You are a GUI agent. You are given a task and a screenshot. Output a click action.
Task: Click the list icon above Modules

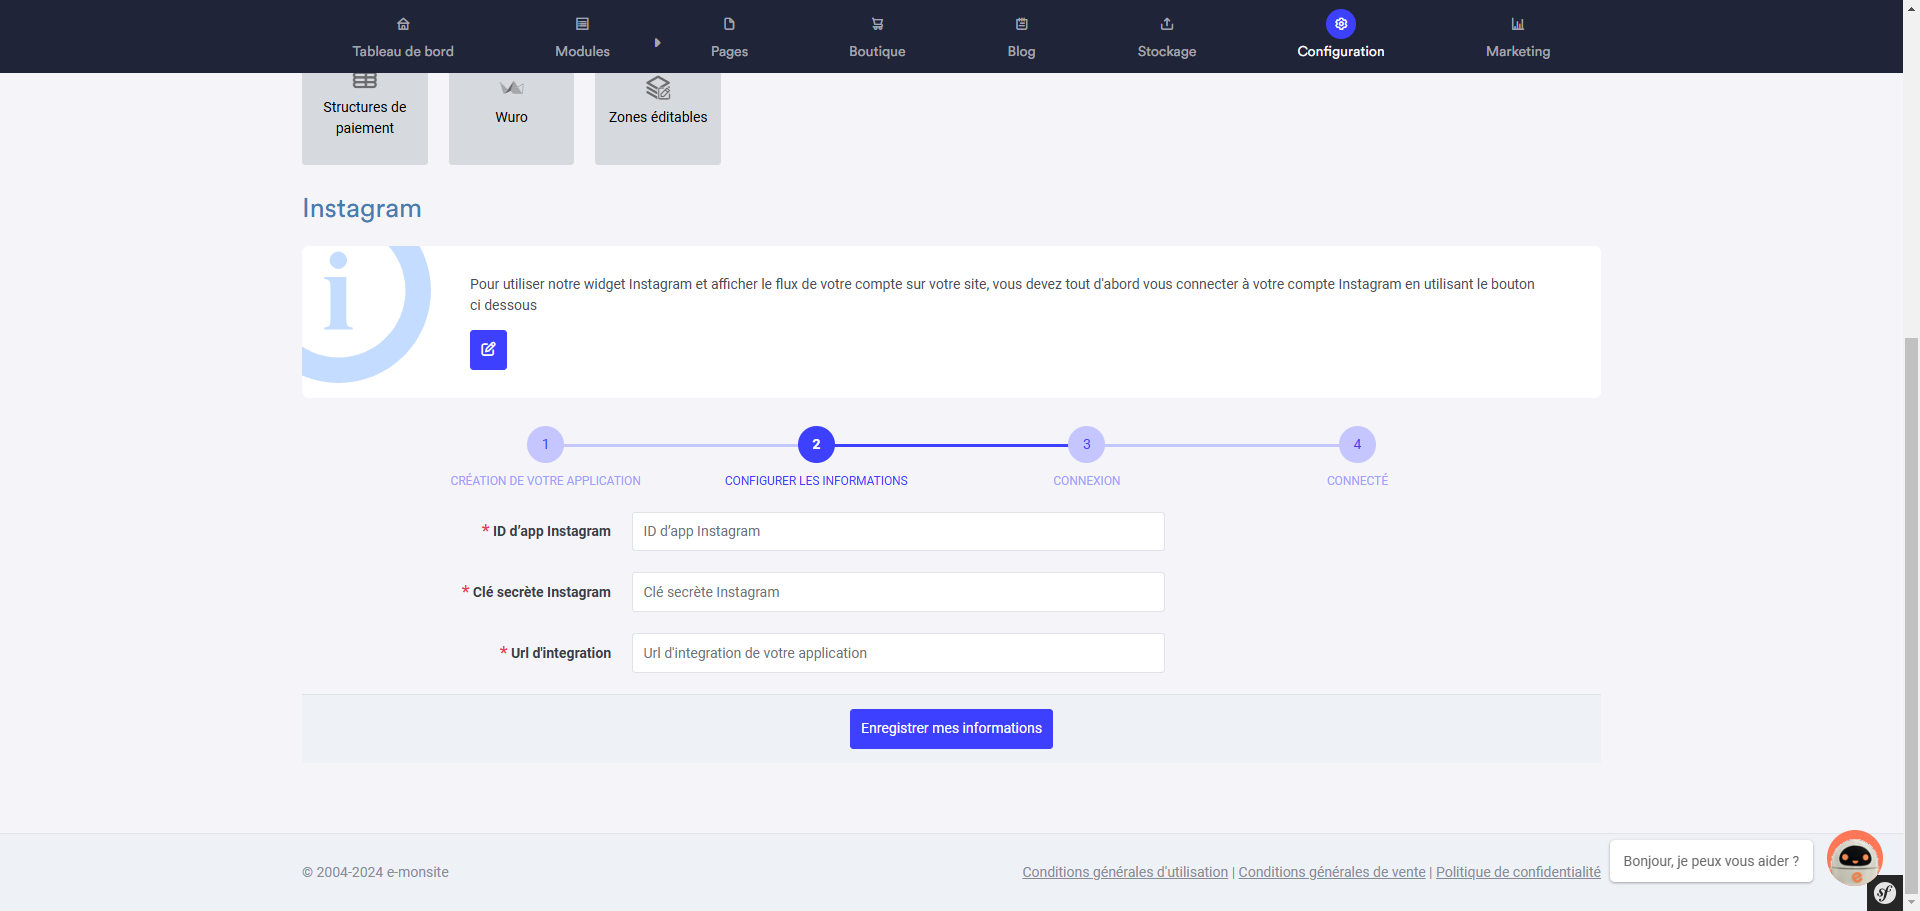click(582, 24)
